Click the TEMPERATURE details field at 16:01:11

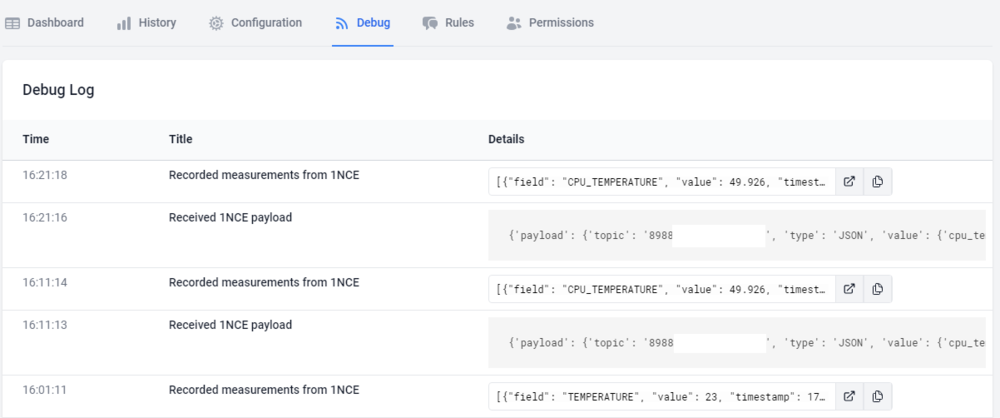point(662,396)
